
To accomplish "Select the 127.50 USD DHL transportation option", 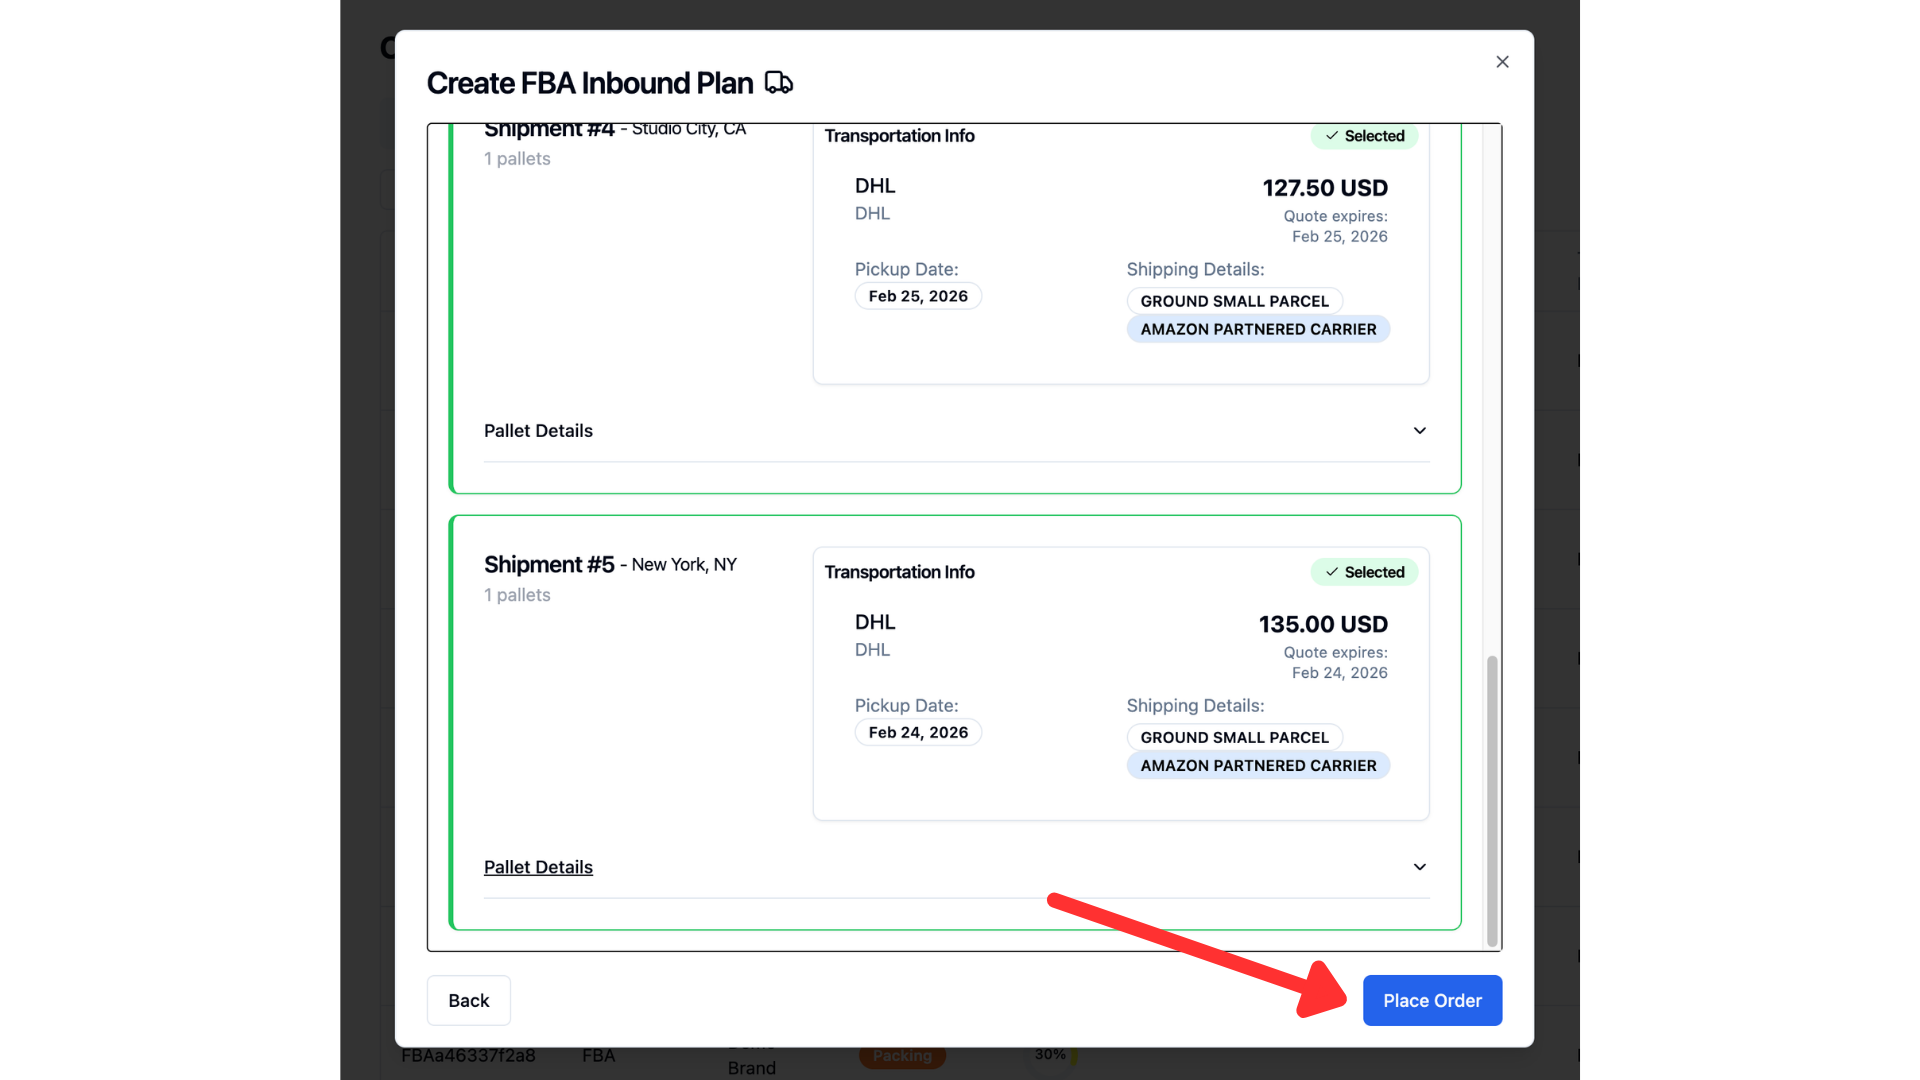I will click(x=1121, y=254).
